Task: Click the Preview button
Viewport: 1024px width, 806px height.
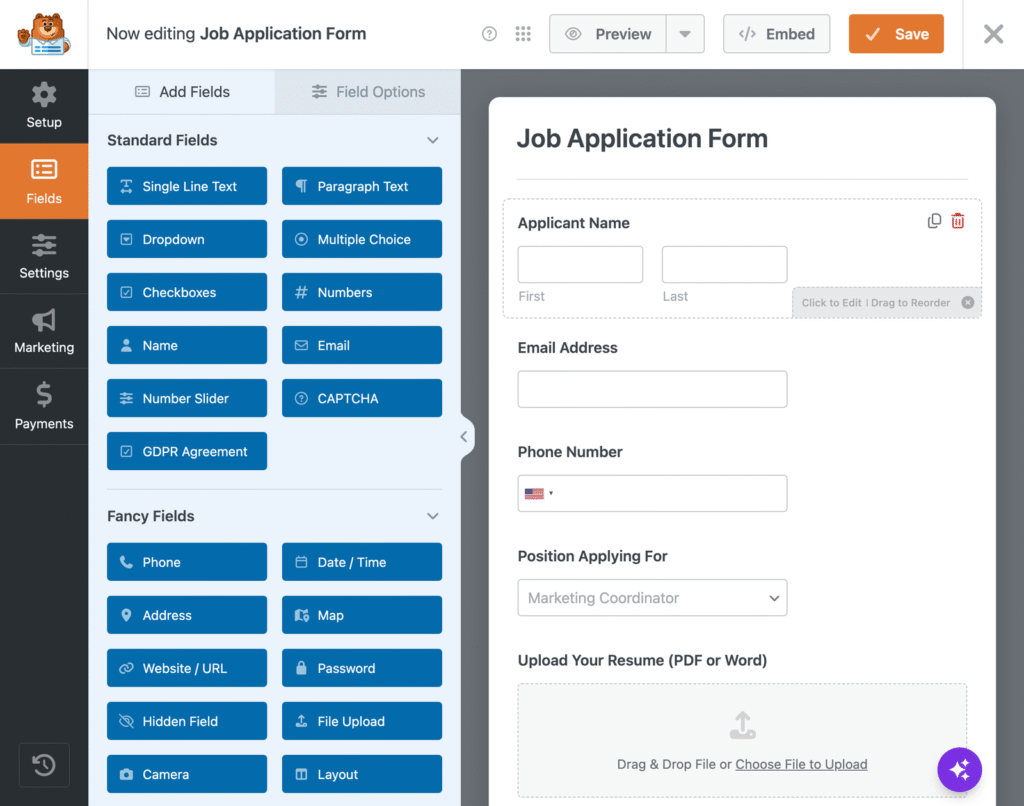Action: coord(608,34)
